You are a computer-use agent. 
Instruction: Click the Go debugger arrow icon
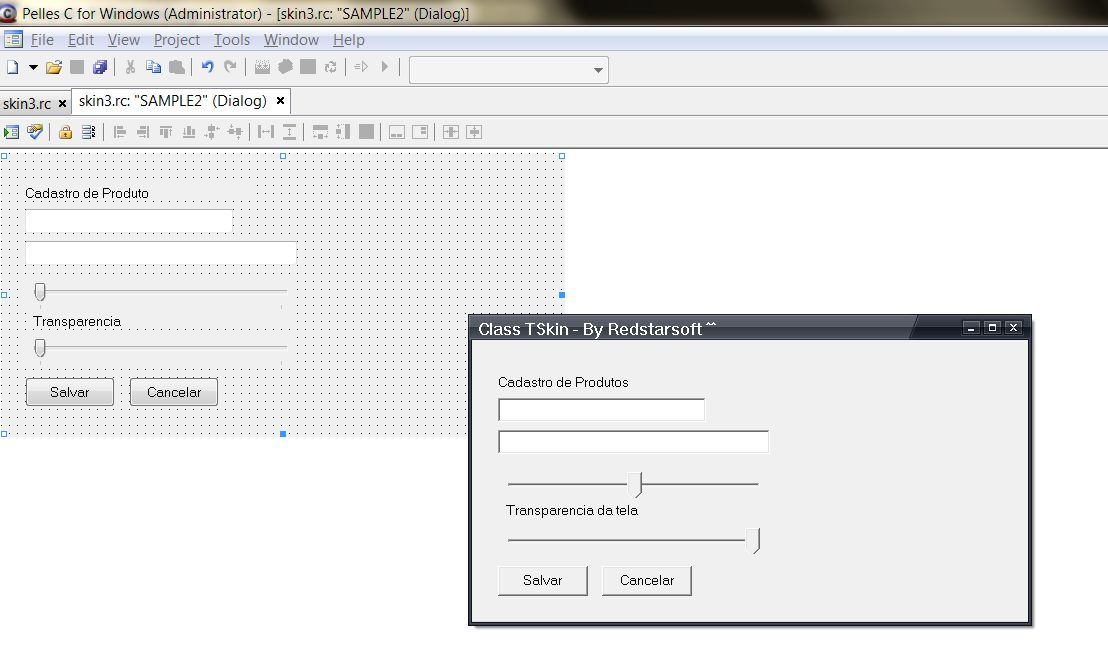[361, 67]
